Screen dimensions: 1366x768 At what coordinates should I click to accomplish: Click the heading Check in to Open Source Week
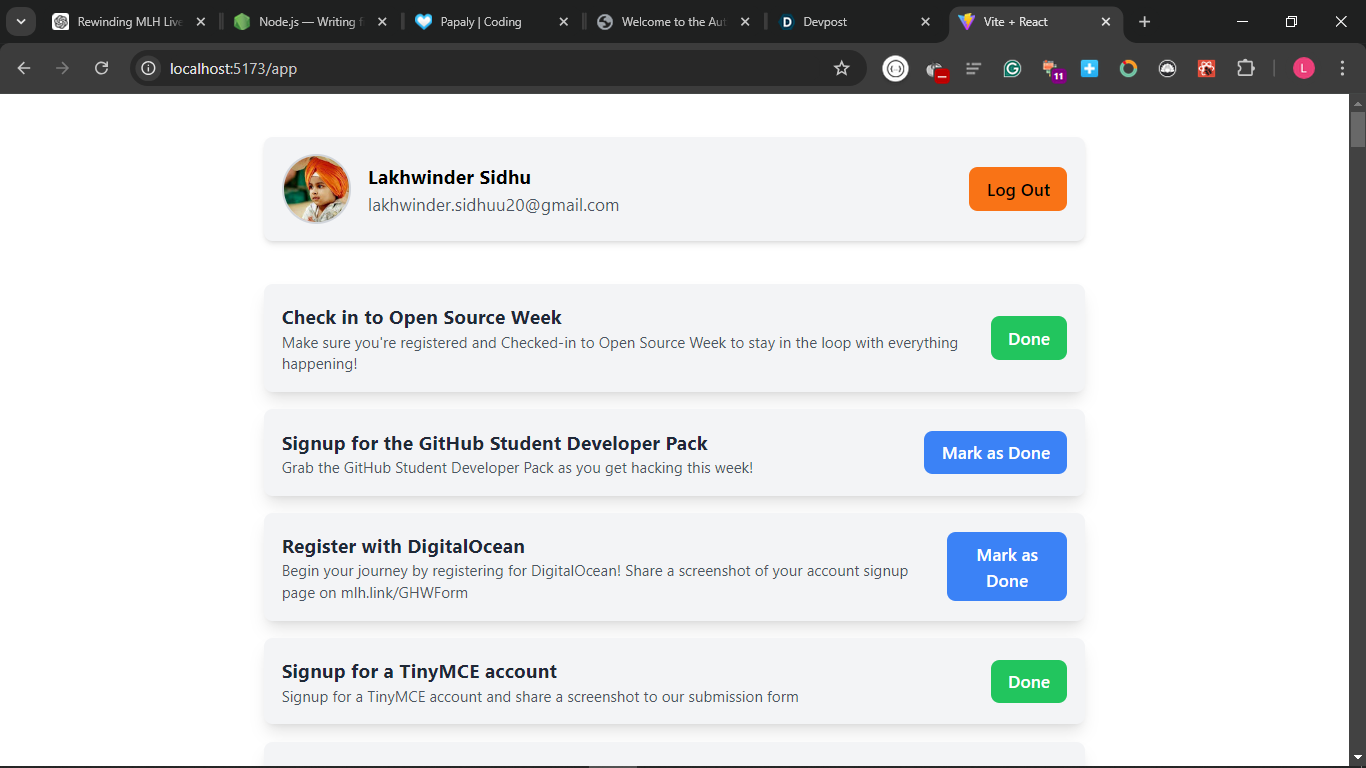pos(421,317)
